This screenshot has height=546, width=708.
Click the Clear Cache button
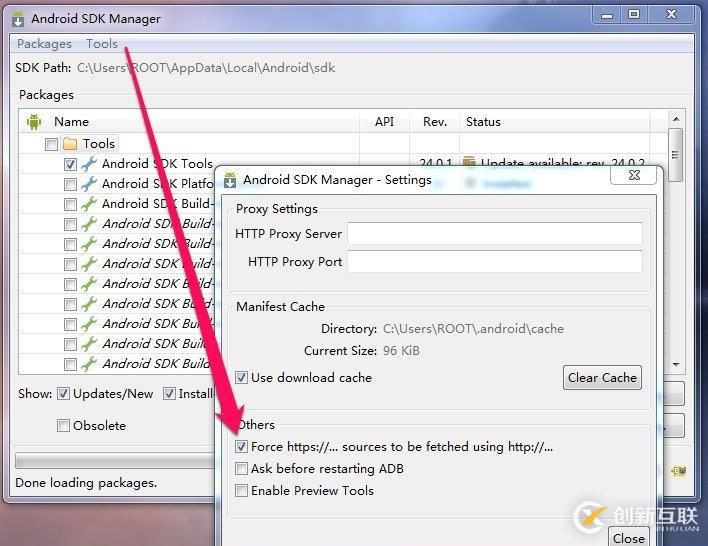click(602, 378)
